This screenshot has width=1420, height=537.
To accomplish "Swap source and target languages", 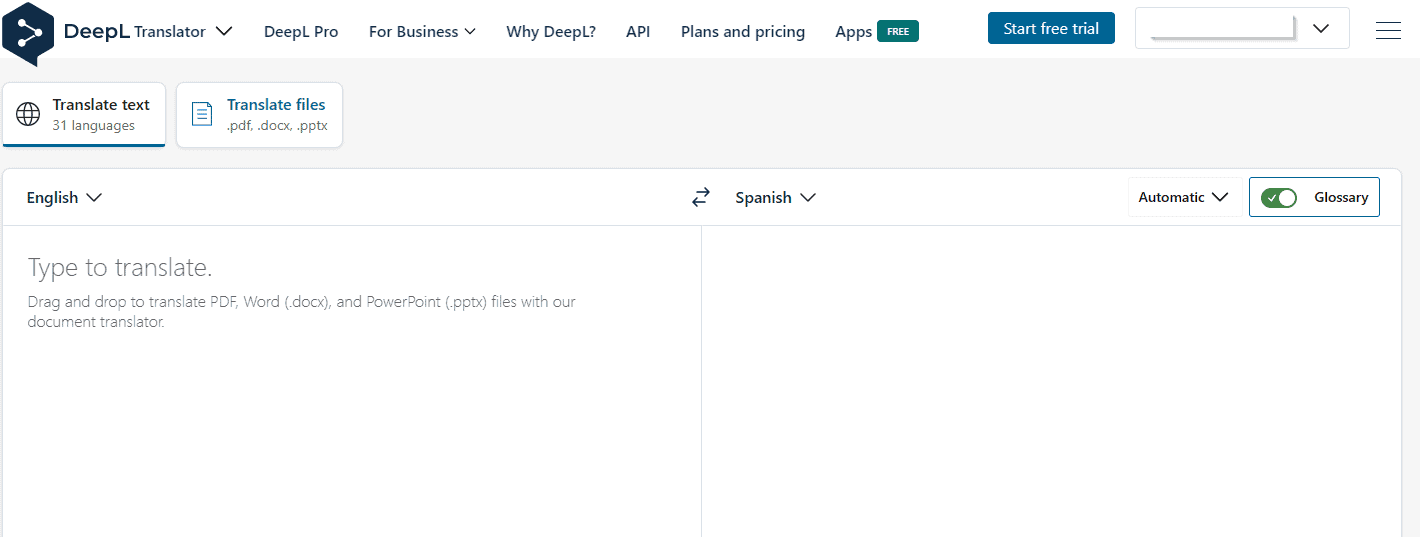I will click(701, 197).
